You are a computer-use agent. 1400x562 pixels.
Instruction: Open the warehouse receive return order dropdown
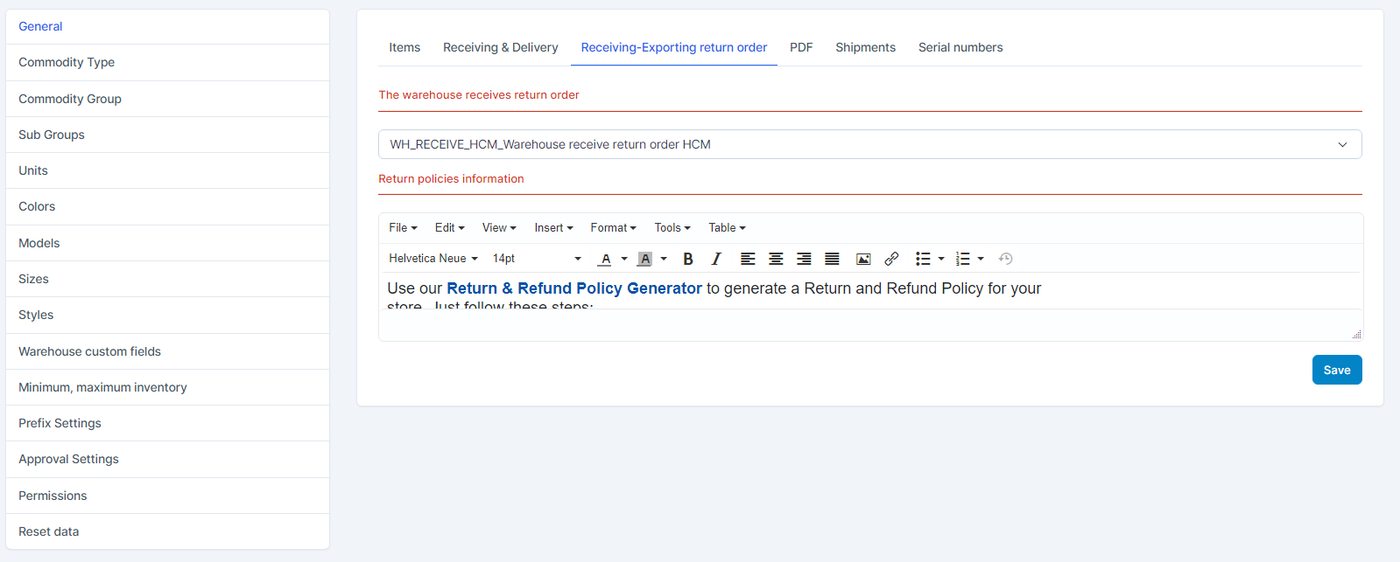(x=869, y=144)
